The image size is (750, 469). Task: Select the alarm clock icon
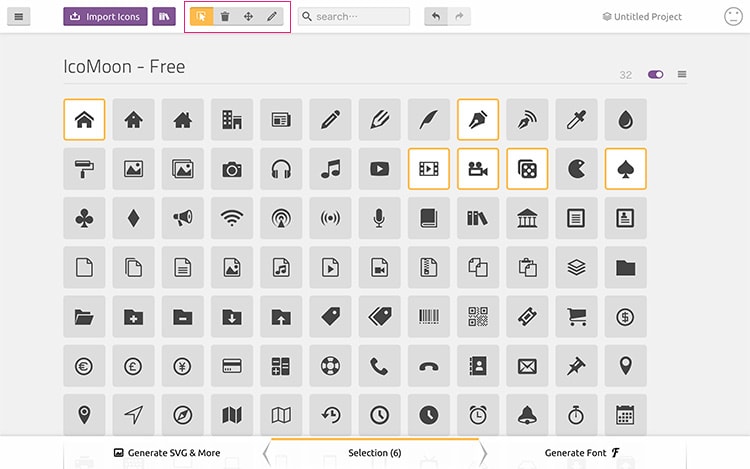pos(478,415)
